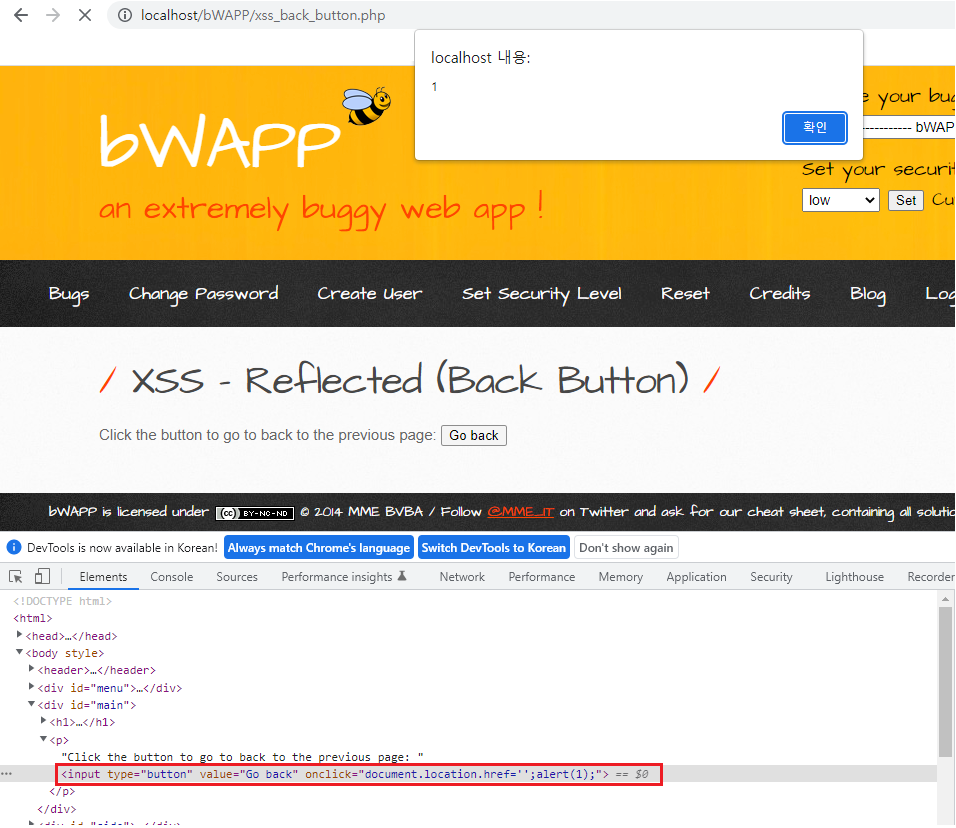This screenshot has width=956, height=828.
Task: Click the bWAPP logo title
Action: (220, 141)
